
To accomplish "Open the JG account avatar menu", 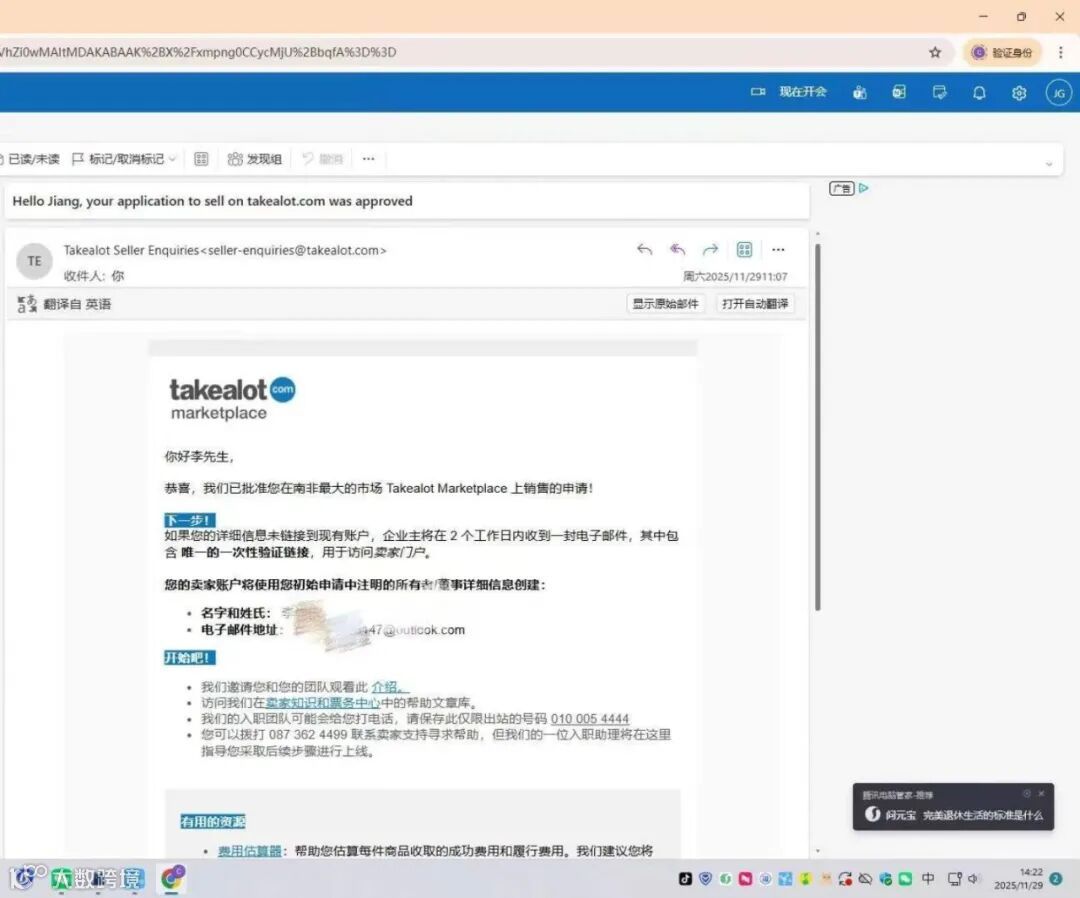I will tap(1059, 93).
